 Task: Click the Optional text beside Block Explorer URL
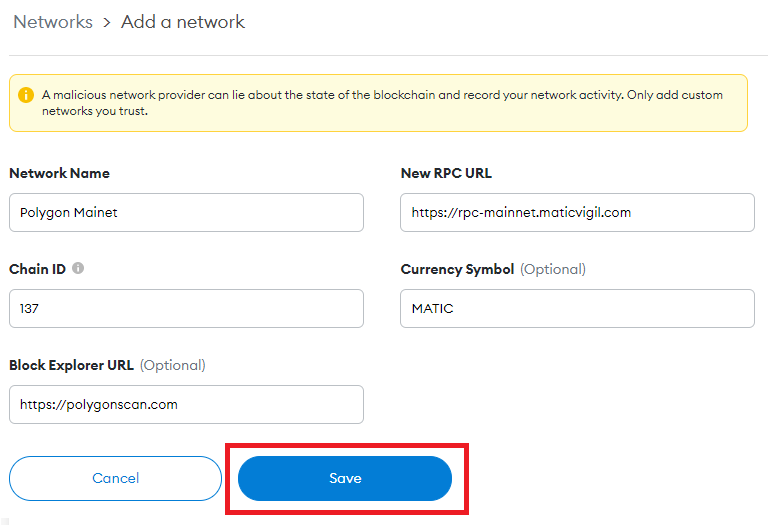tap(173, 365)
